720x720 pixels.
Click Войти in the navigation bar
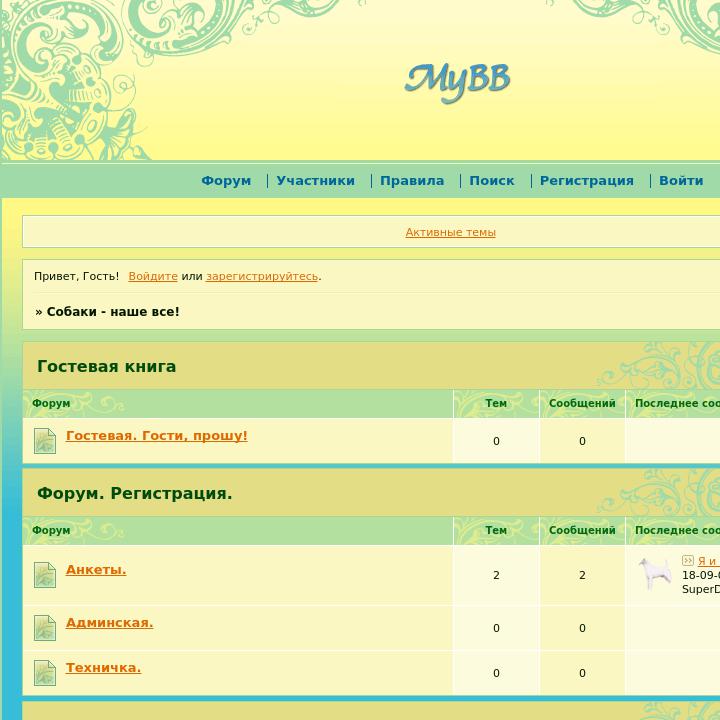click(681, 180)
